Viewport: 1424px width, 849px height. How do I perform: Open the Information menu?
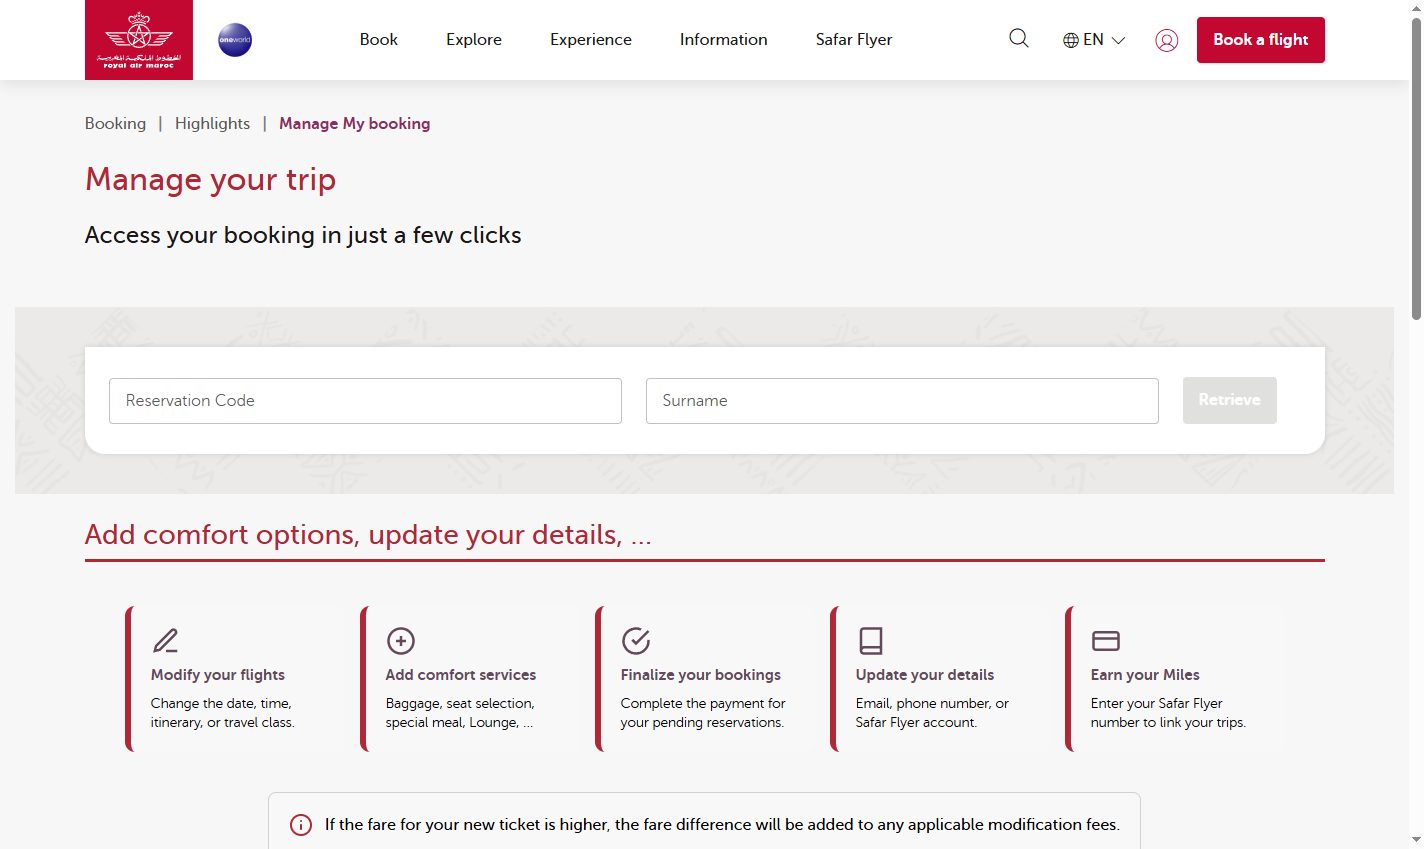[724, 40]
